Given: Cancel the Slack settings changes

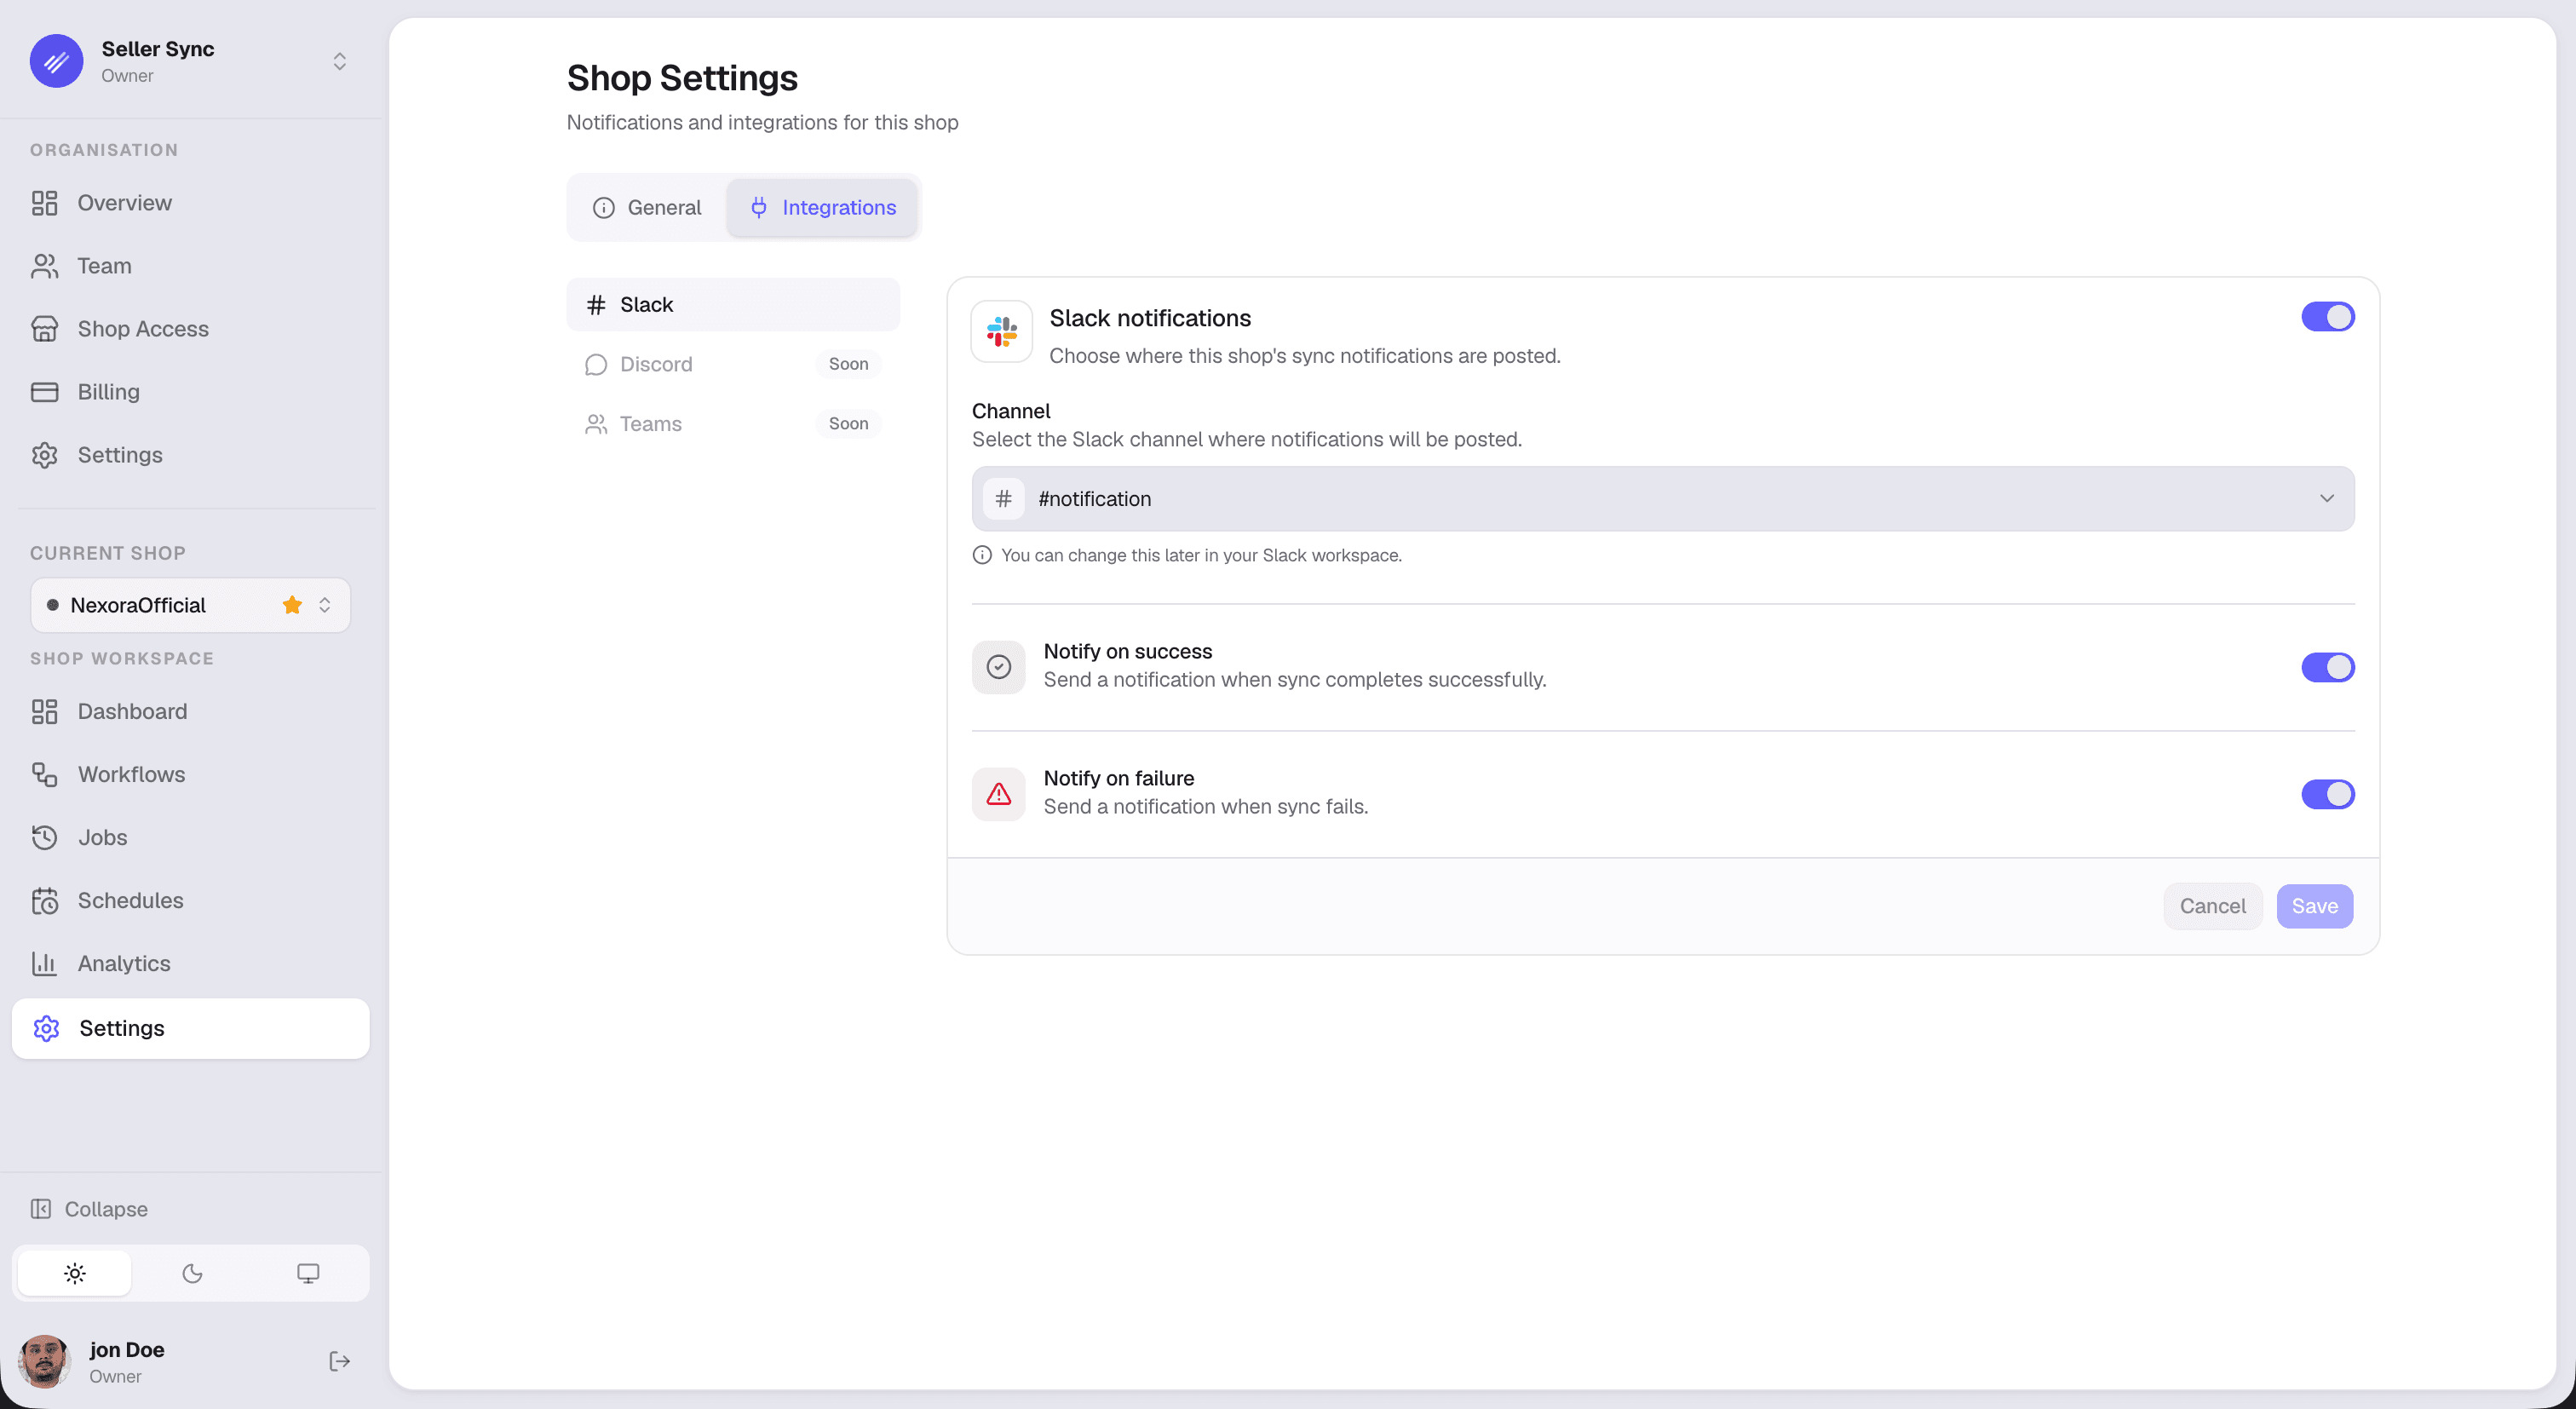Looking at the screenshot, I should [2212, 907].
